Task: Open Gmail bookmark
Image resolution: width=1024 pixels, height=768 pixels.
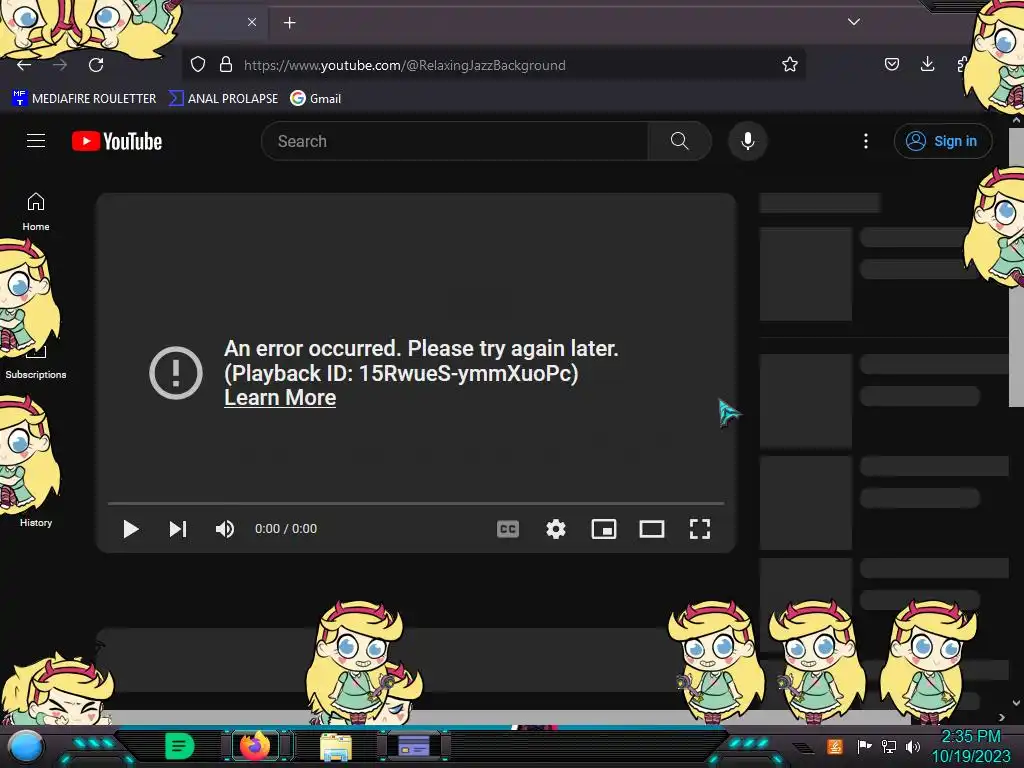Action: click(316, 99)
